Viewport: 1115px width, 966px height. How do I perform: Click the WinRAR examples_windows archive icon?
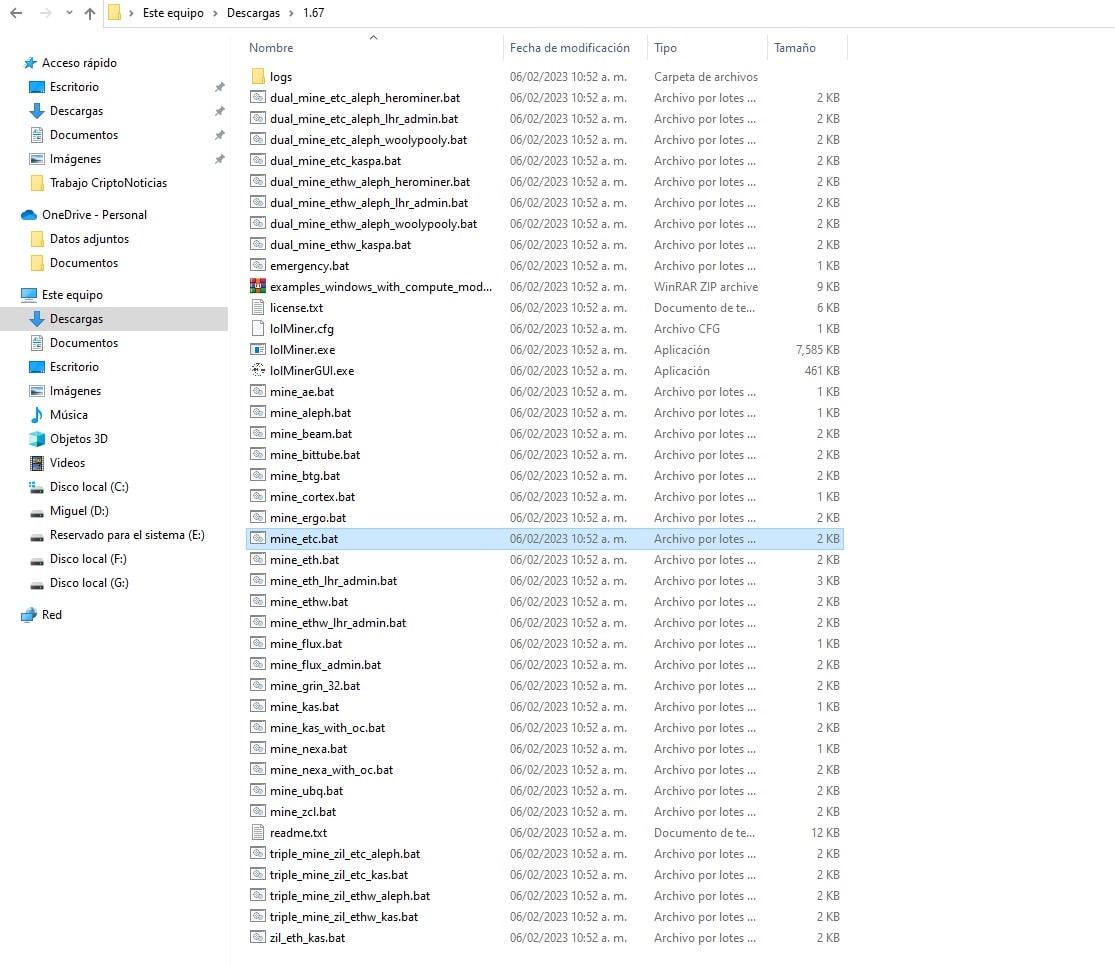[258, 287]
